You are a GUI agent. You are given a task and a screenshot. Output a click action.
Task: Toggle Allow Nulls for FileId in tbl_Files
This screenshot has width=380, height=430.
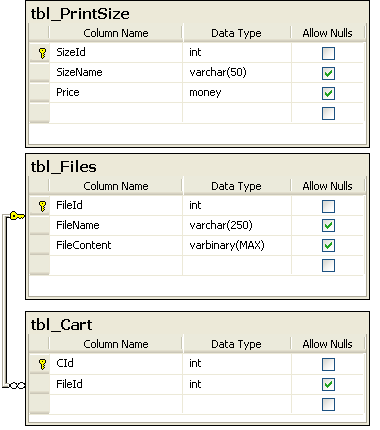coord(328,206)
